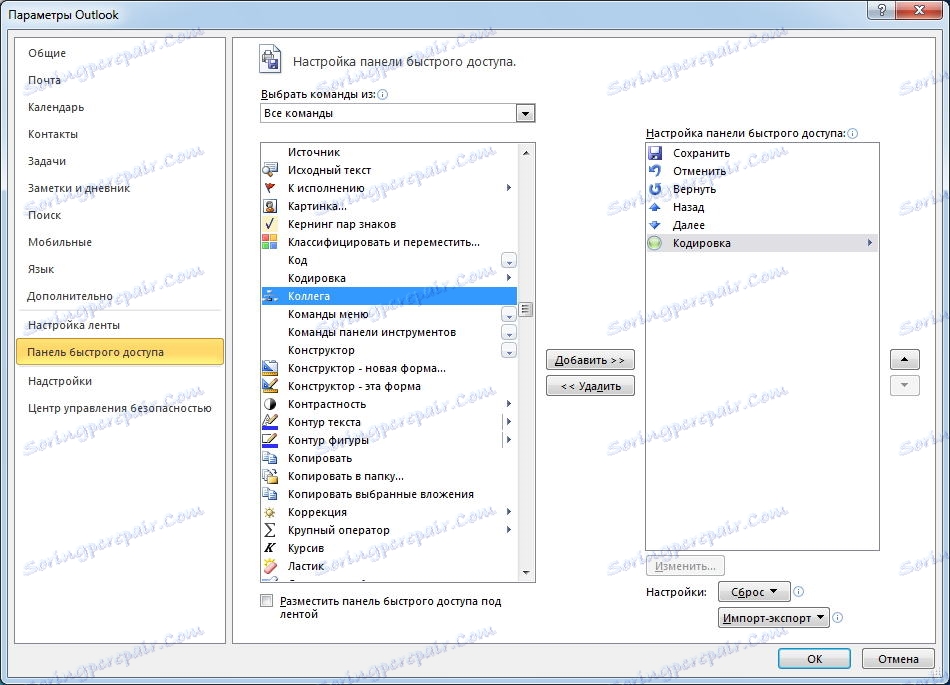The image size is (950, 685).
Task: Confirm with the OK button
Action: 814,659
